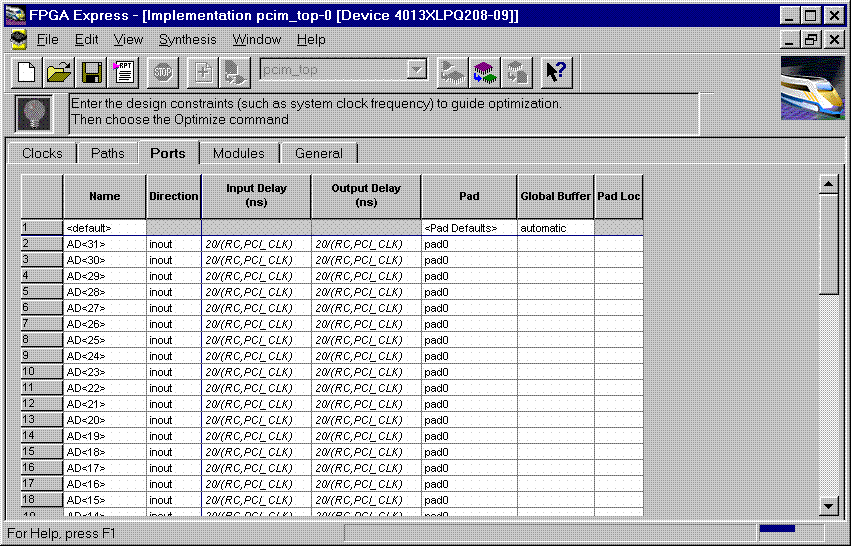Click Pad Loc cell of AD<19>

click(619, 436)
